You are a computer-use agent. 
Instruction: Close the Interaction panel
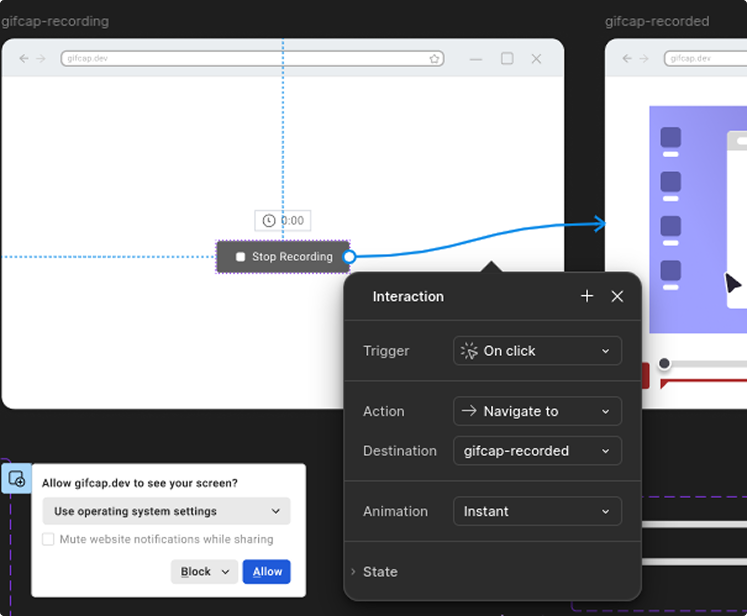(617, 296)
